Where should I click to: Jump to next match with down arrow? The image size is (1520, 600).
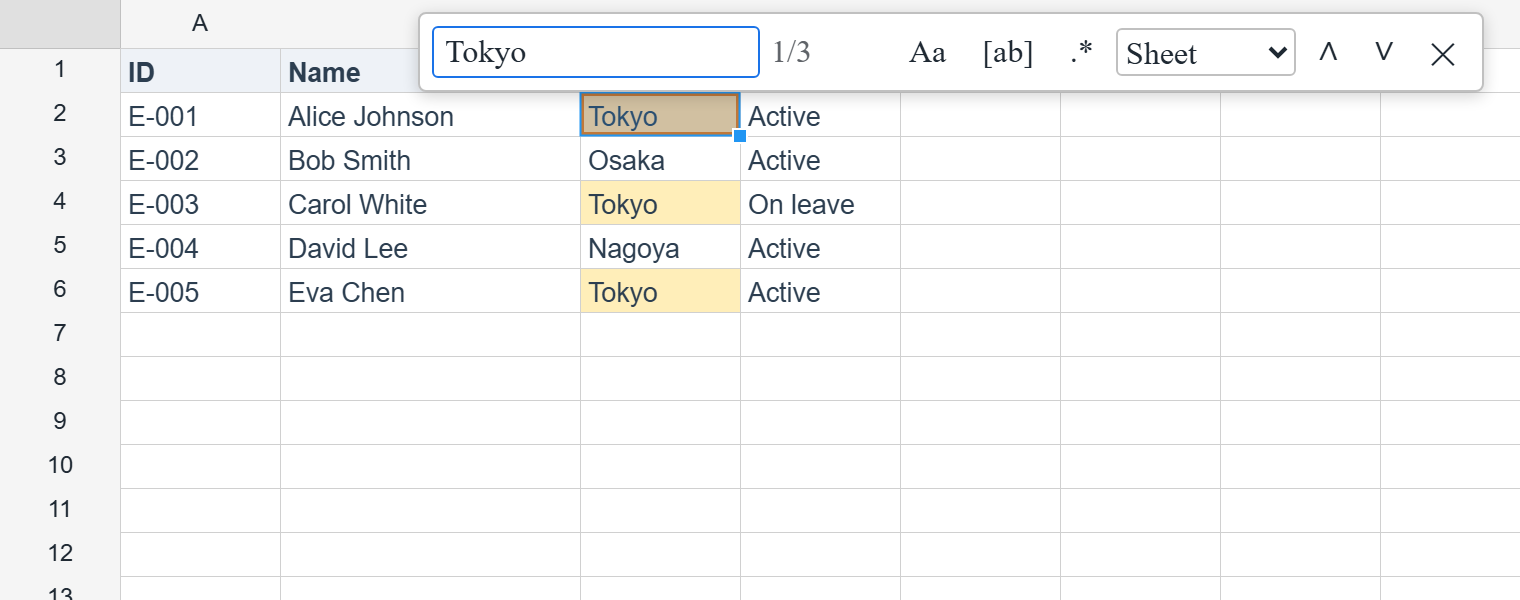pos(1384,52)
